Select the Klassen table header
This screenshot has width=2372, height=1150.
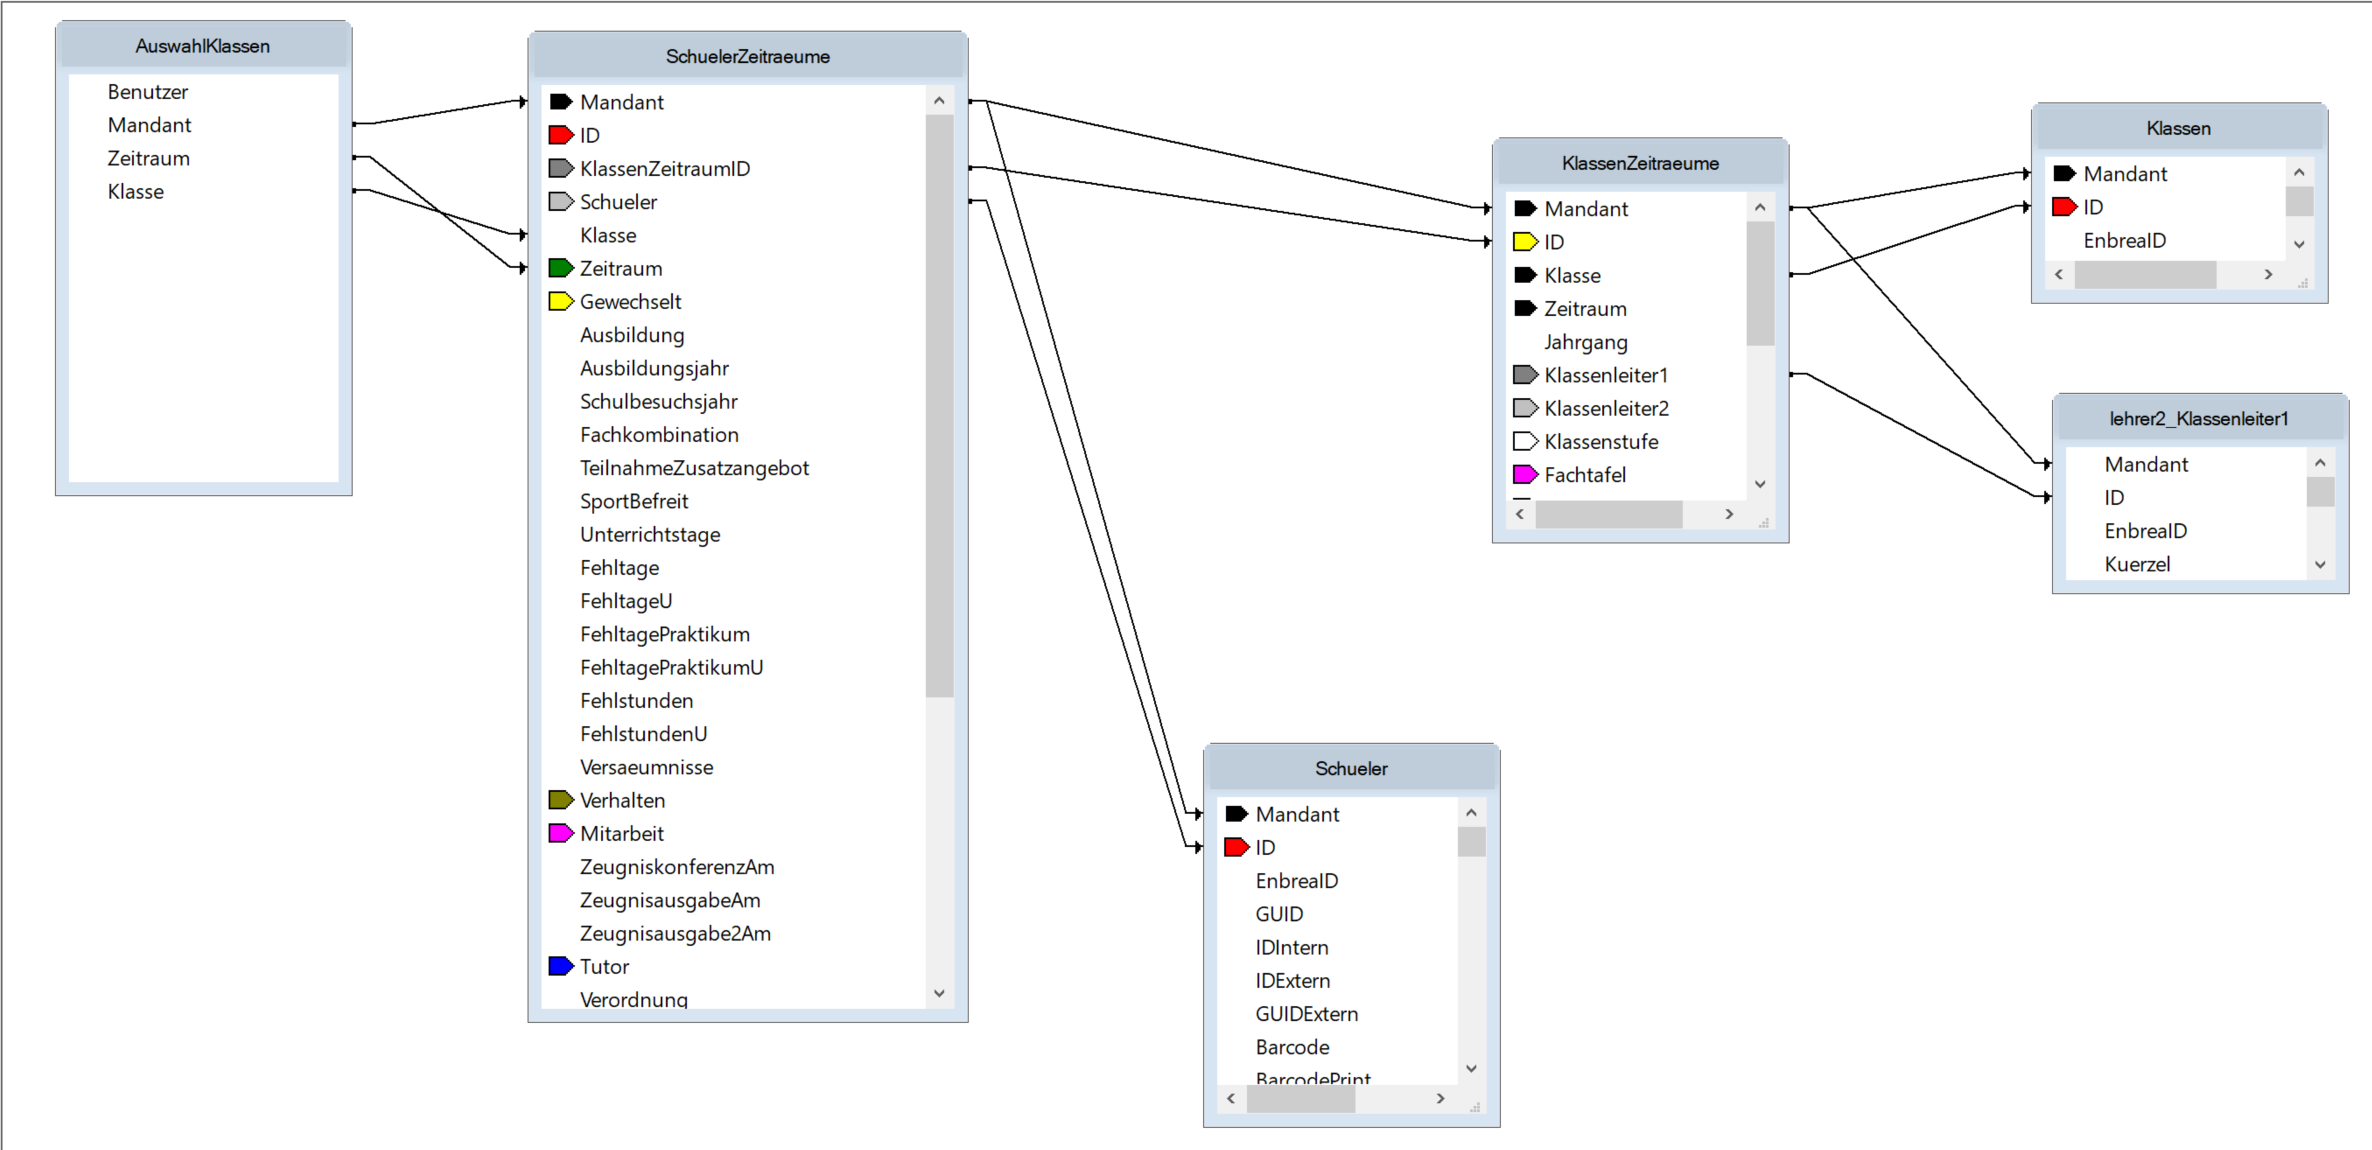pyautogui.click(x=2179, y=128)
